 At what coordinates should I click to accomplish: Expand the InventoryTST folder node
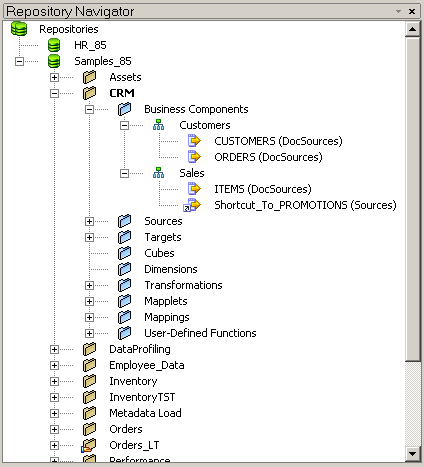pyautogui.click(x=54, y=397)
